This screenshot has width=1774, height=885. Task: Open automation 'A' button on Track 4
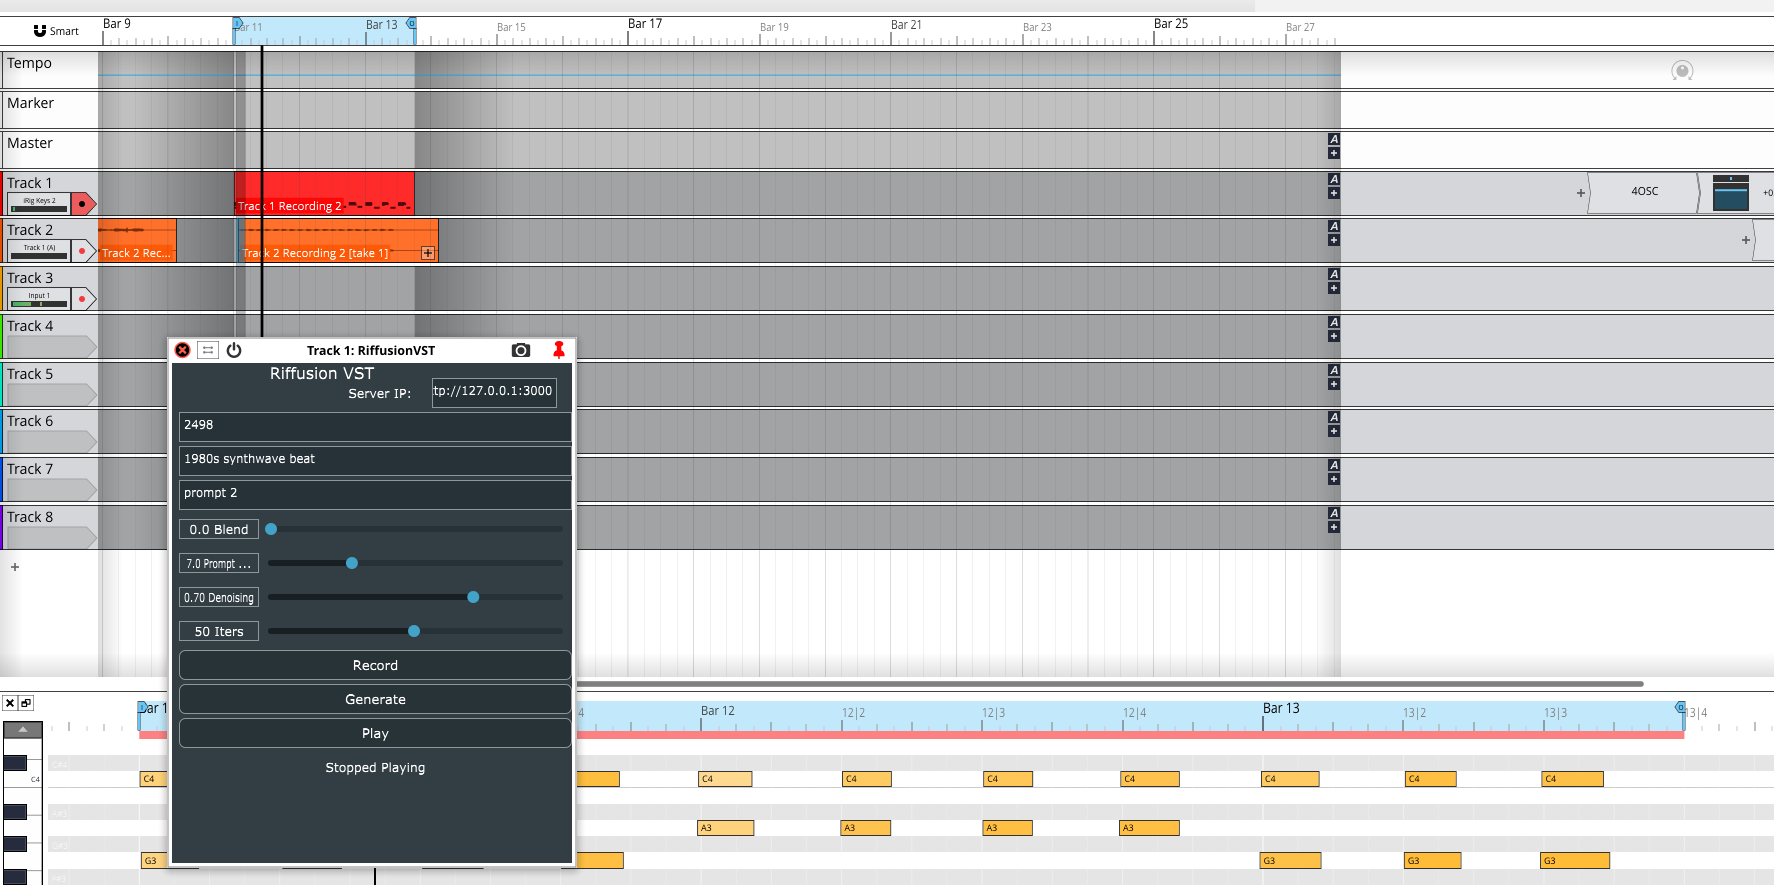1334,322
